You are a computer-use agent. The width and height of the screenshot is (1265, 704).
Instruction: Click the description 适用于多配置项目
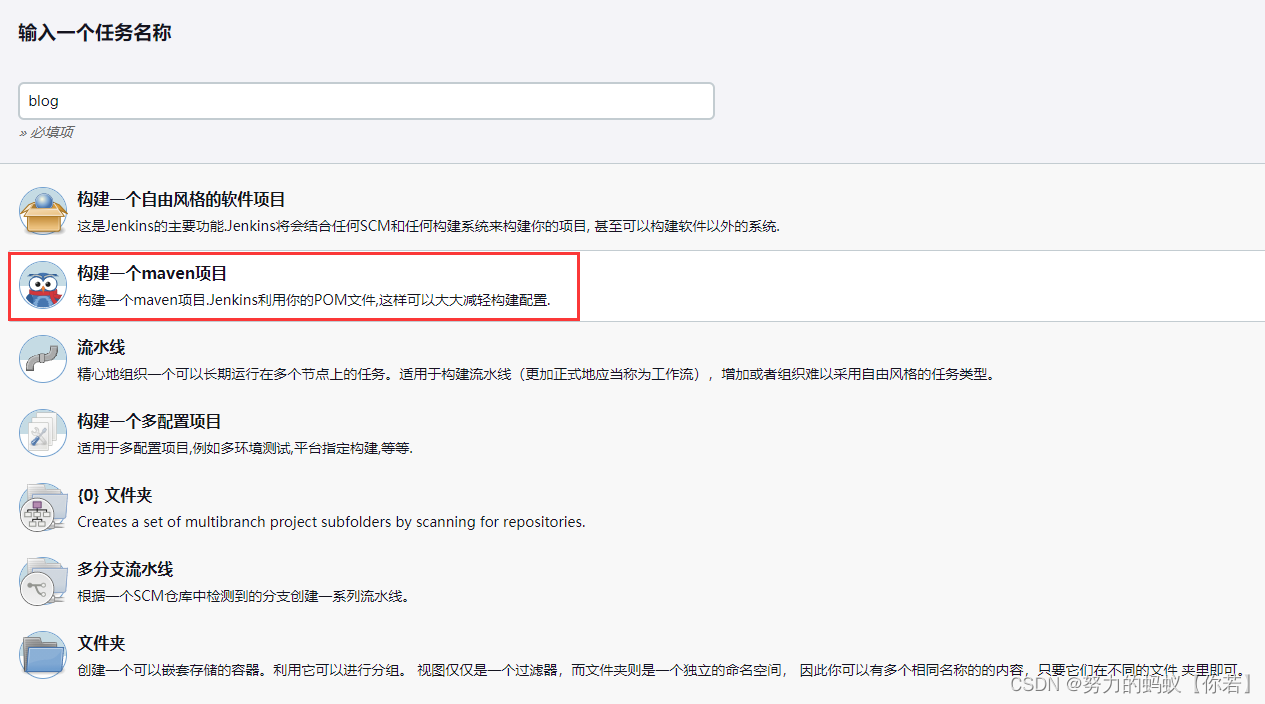[x=245, y=448]
